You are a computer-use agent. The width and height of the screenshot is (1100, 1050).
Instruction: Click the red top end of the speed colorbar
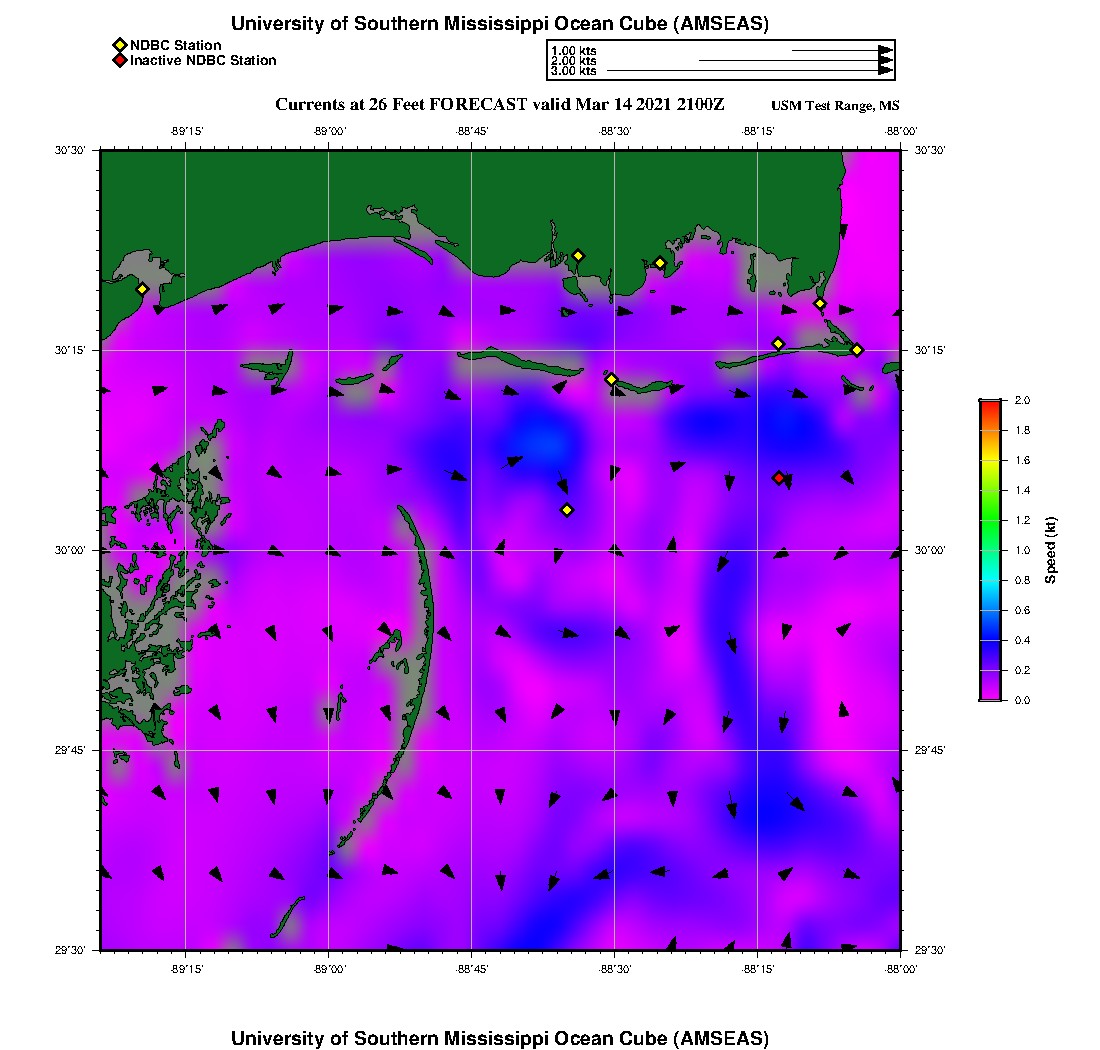990,404
